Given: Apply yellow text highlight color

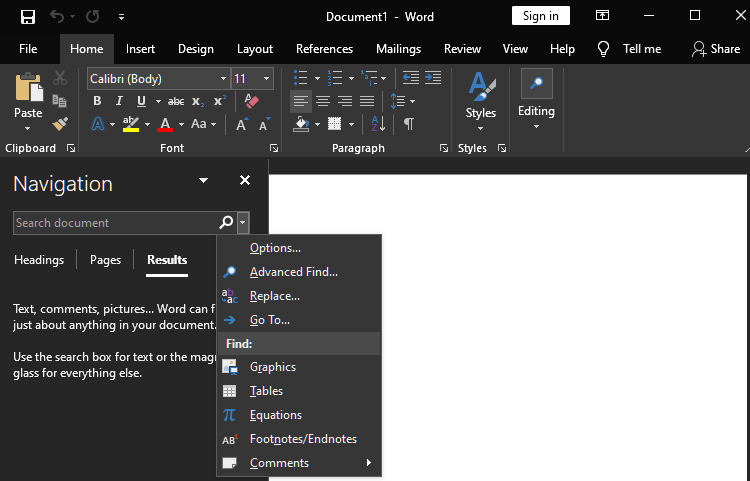Looking at the screenshot, I should pyautogui.click(x=131, y=124).
